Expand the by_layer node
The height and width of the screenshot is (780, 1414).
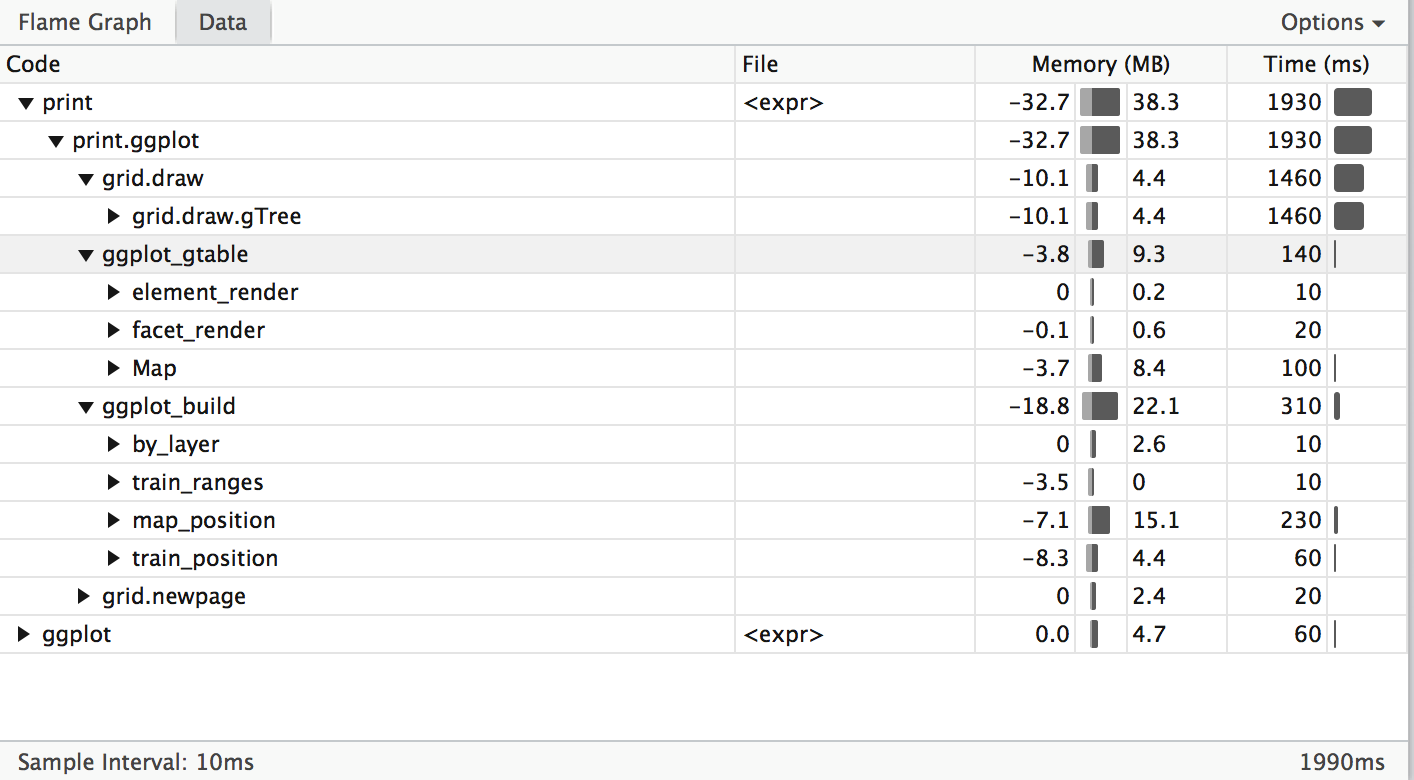pyautogui.click(x=114, y=444)
